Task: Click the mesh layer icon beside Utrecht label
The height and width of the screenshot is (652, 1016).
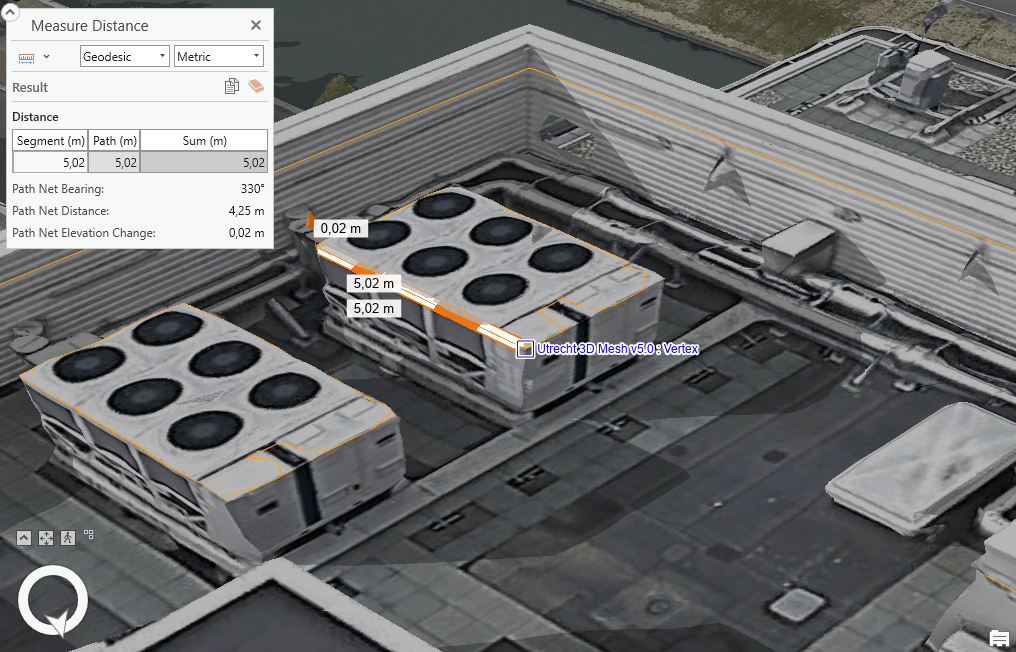Action: point(525,349)
